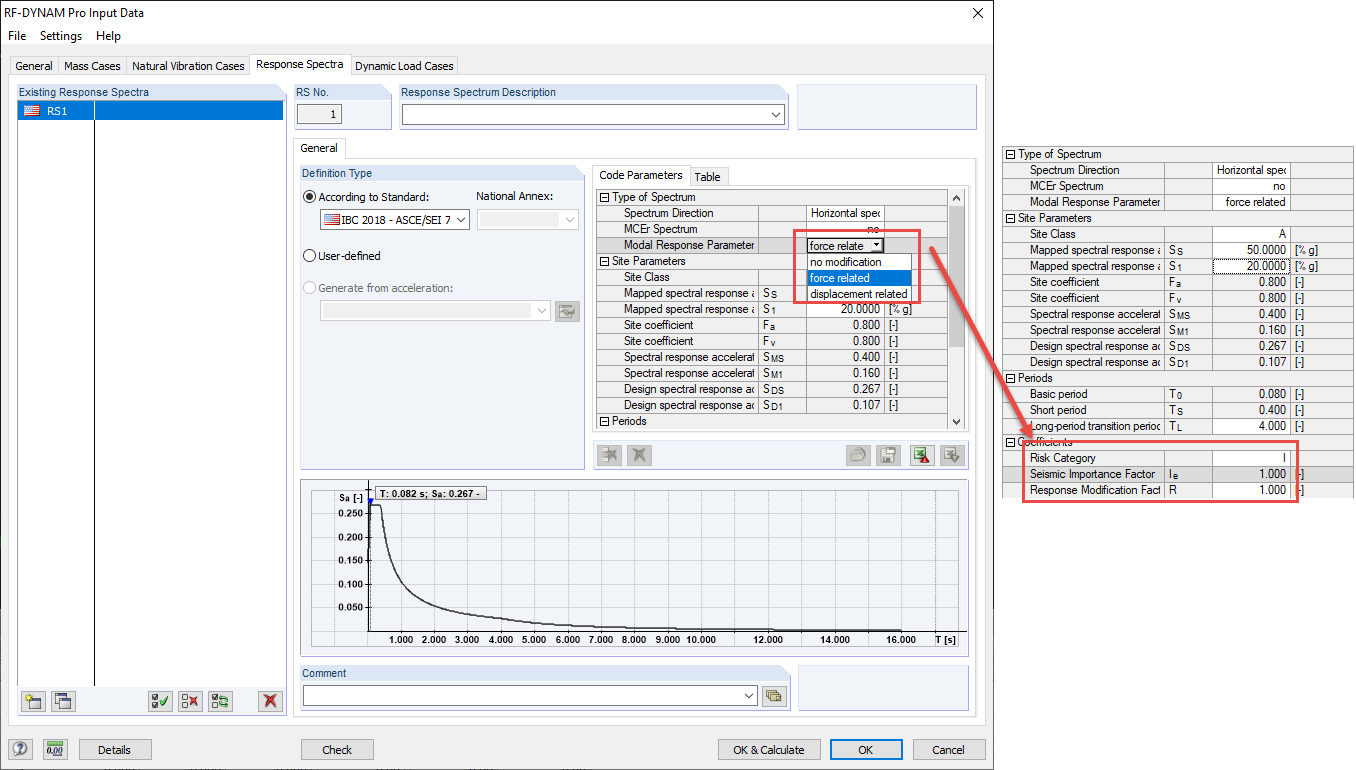The height and width of the screenshot is (770, 1356).
Task: Create a new response spectrum
Action: coord(32,701)
